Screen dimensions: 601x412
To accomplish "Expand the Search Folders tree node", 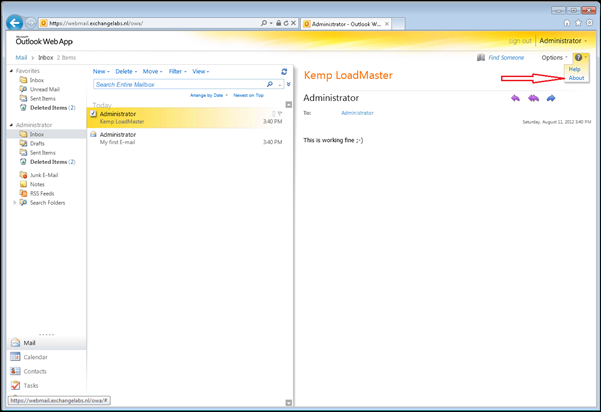I will pos(14,203).
